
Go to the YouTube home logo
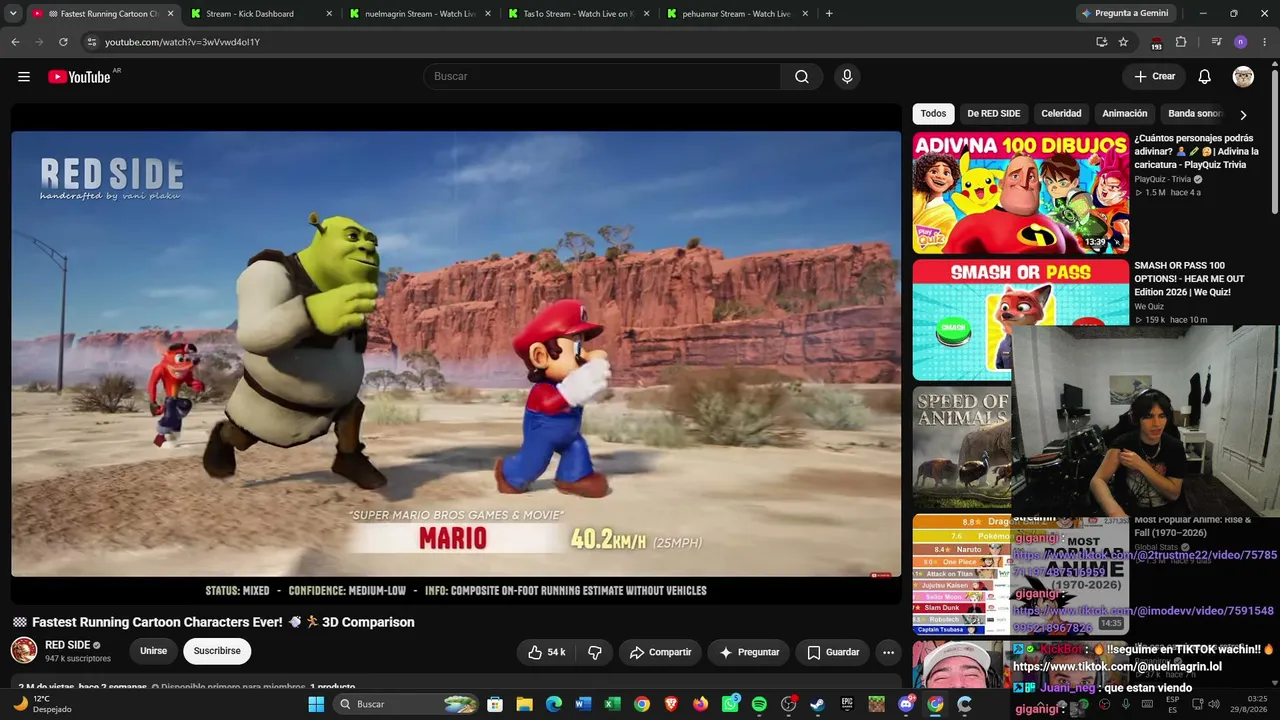[x=79, y=77]
